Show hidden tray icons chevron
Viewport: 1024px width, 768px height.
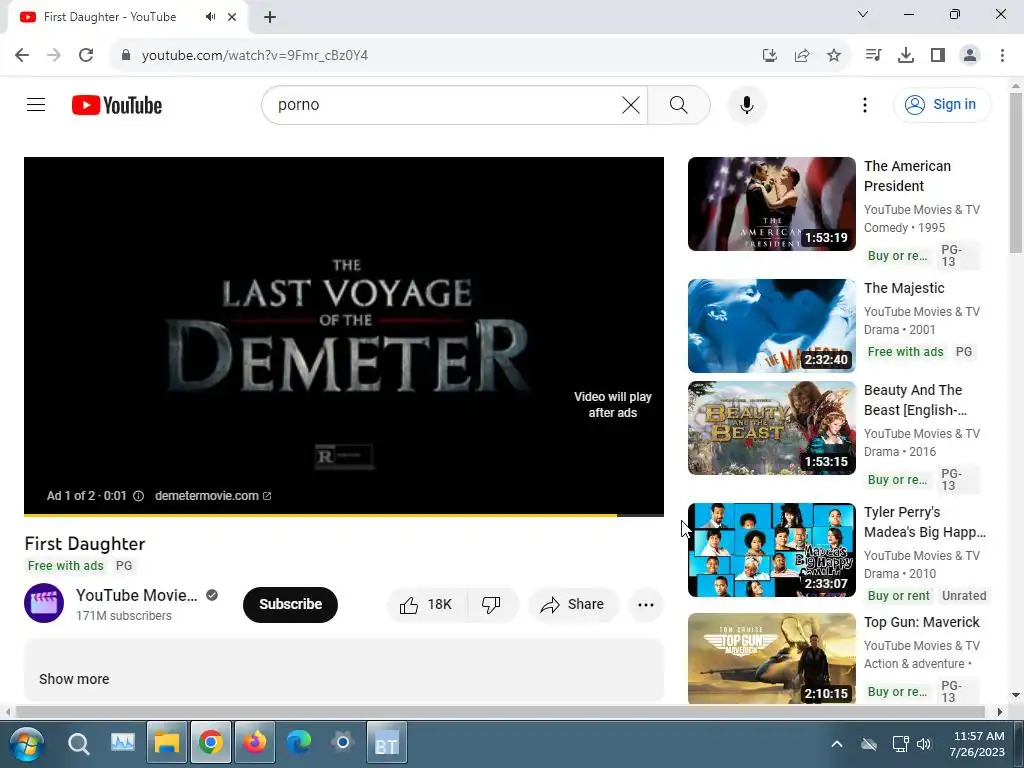pos(837,744)
